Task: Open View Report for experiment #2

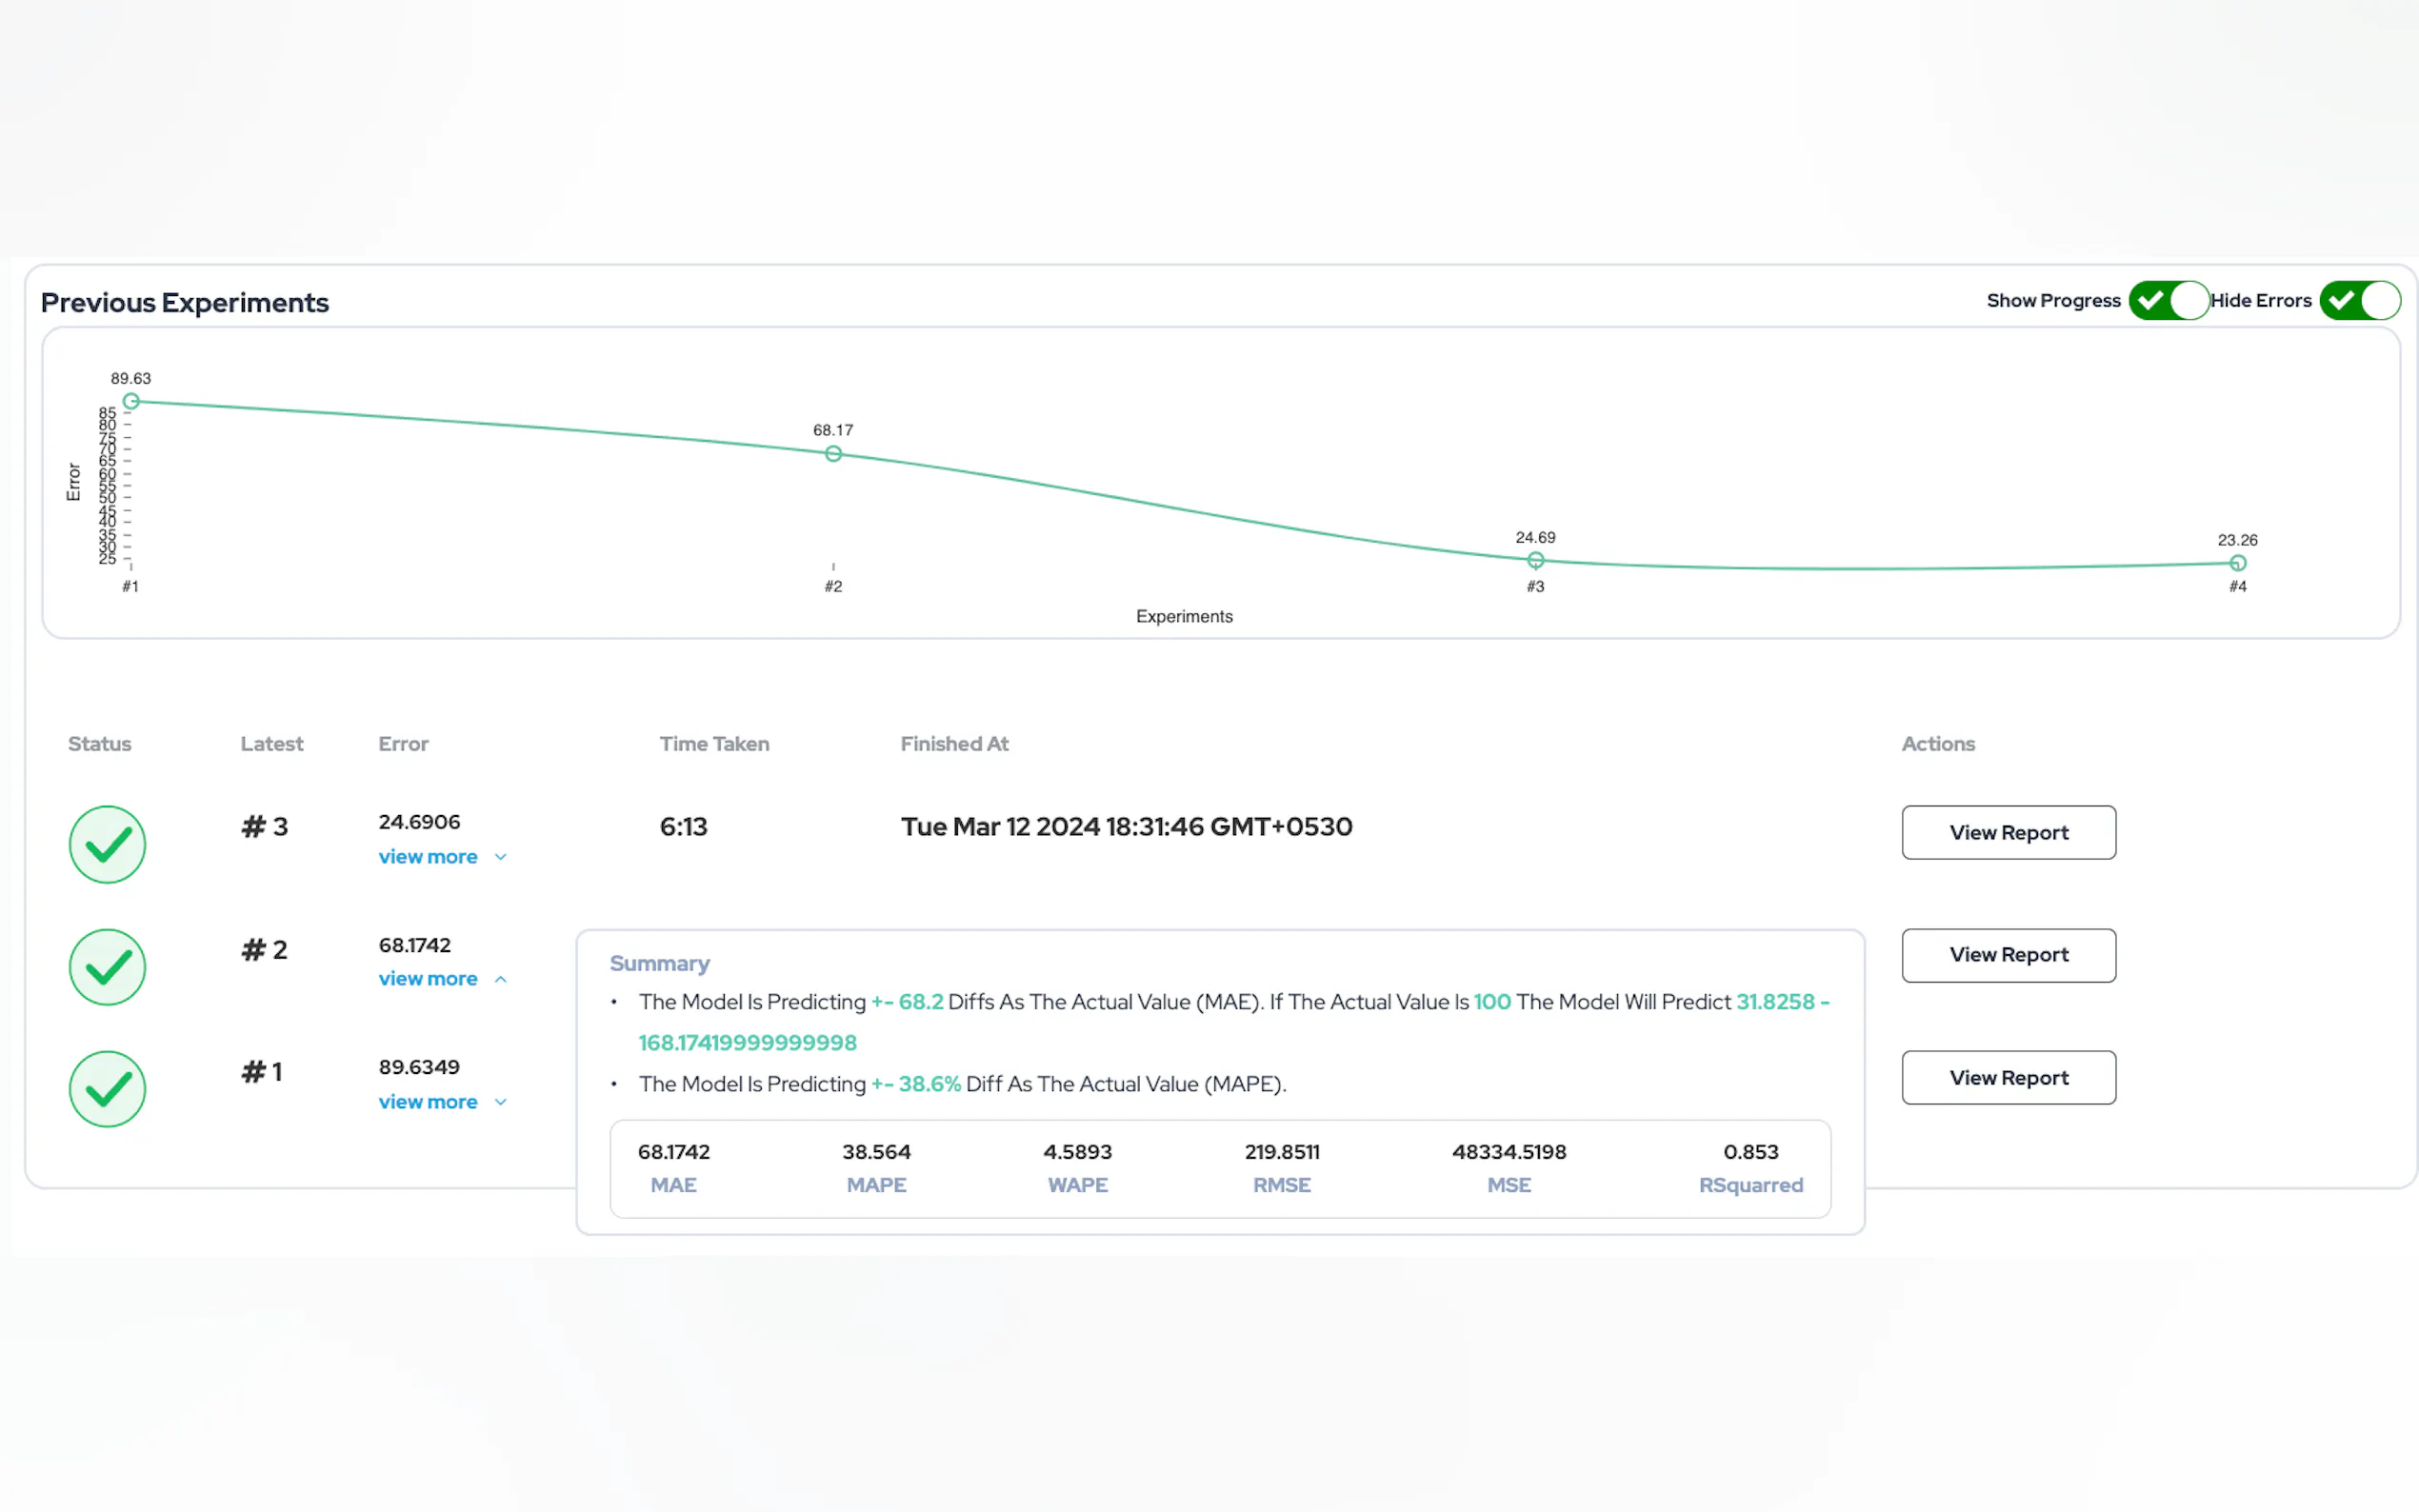Action: 2008,955
